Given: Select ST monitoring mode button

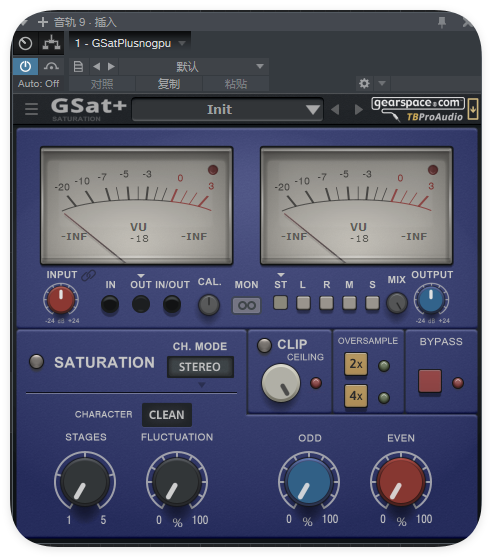Looking at the screenshot, I should (x=280, y=303).
